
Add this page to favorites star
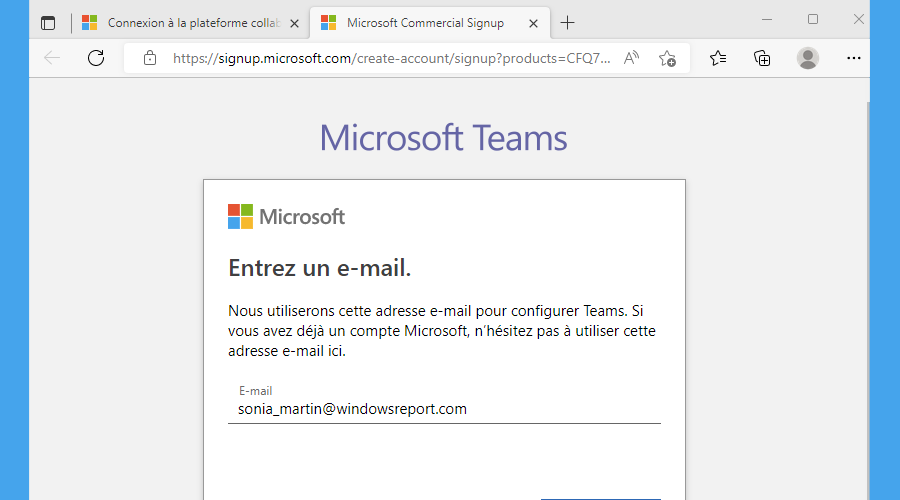point(667,59)
